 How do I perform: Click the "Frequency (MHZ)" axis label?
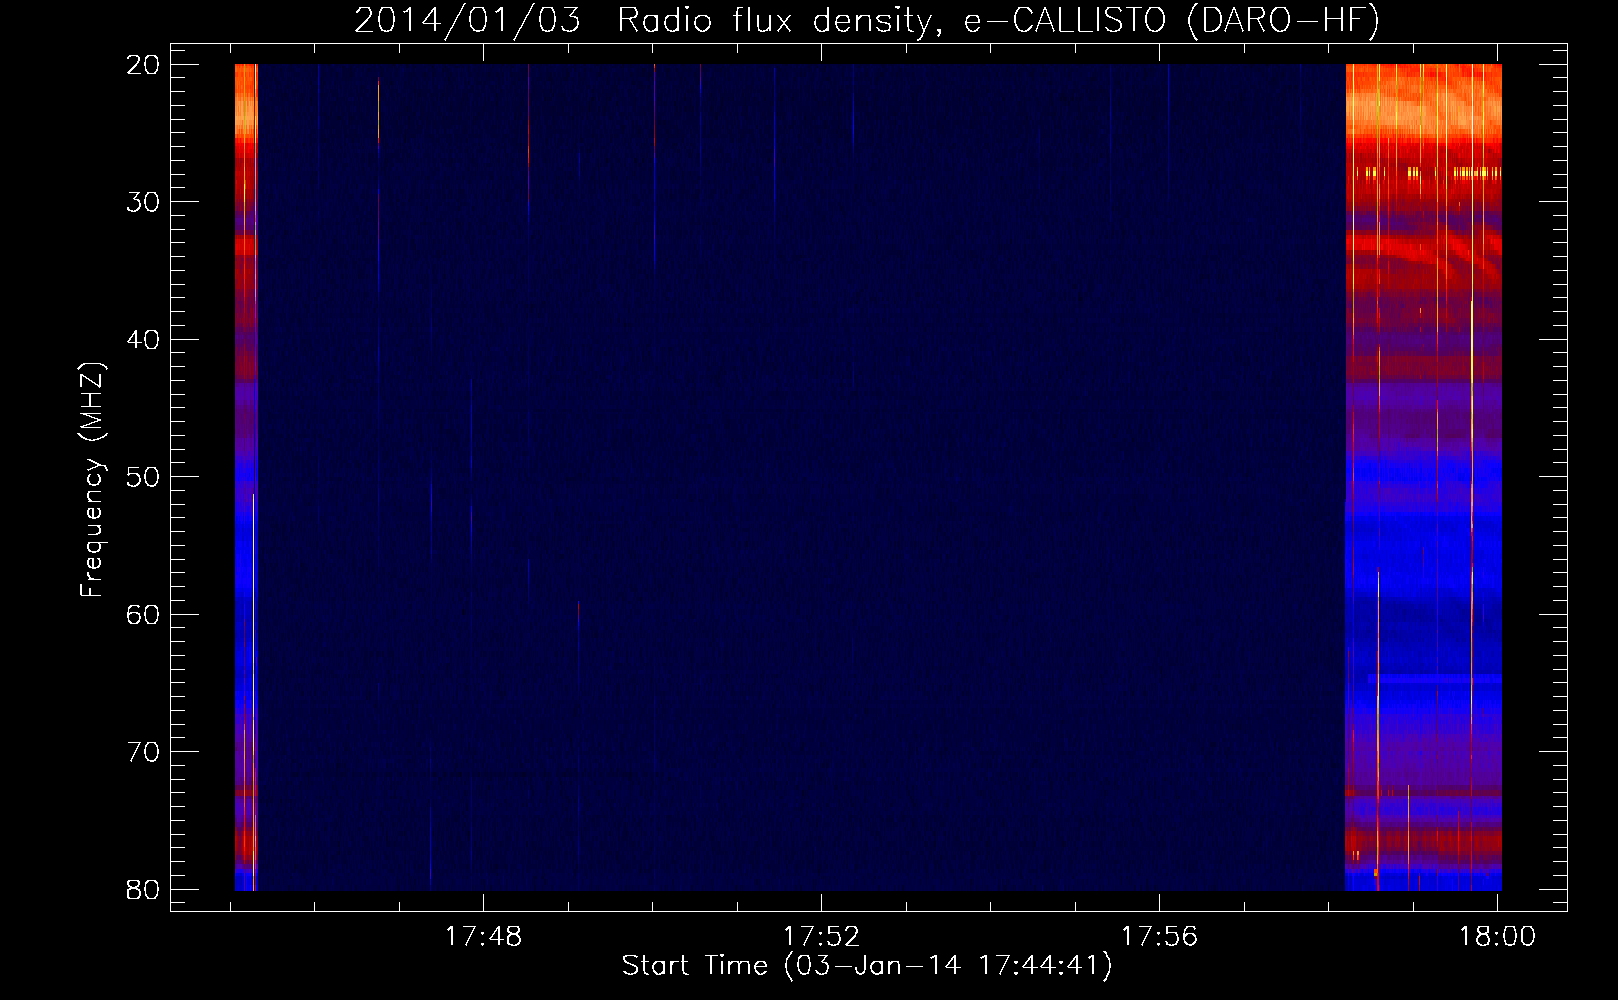point(92,480)
